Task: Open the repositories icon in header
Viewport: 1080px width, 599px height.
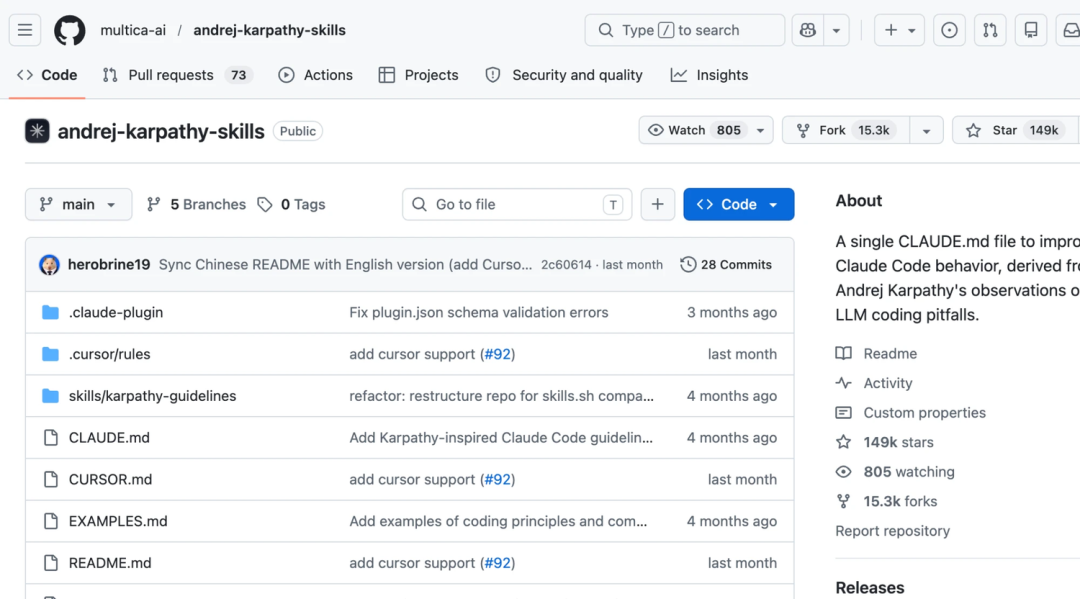Action: [x=1030, y=30]
